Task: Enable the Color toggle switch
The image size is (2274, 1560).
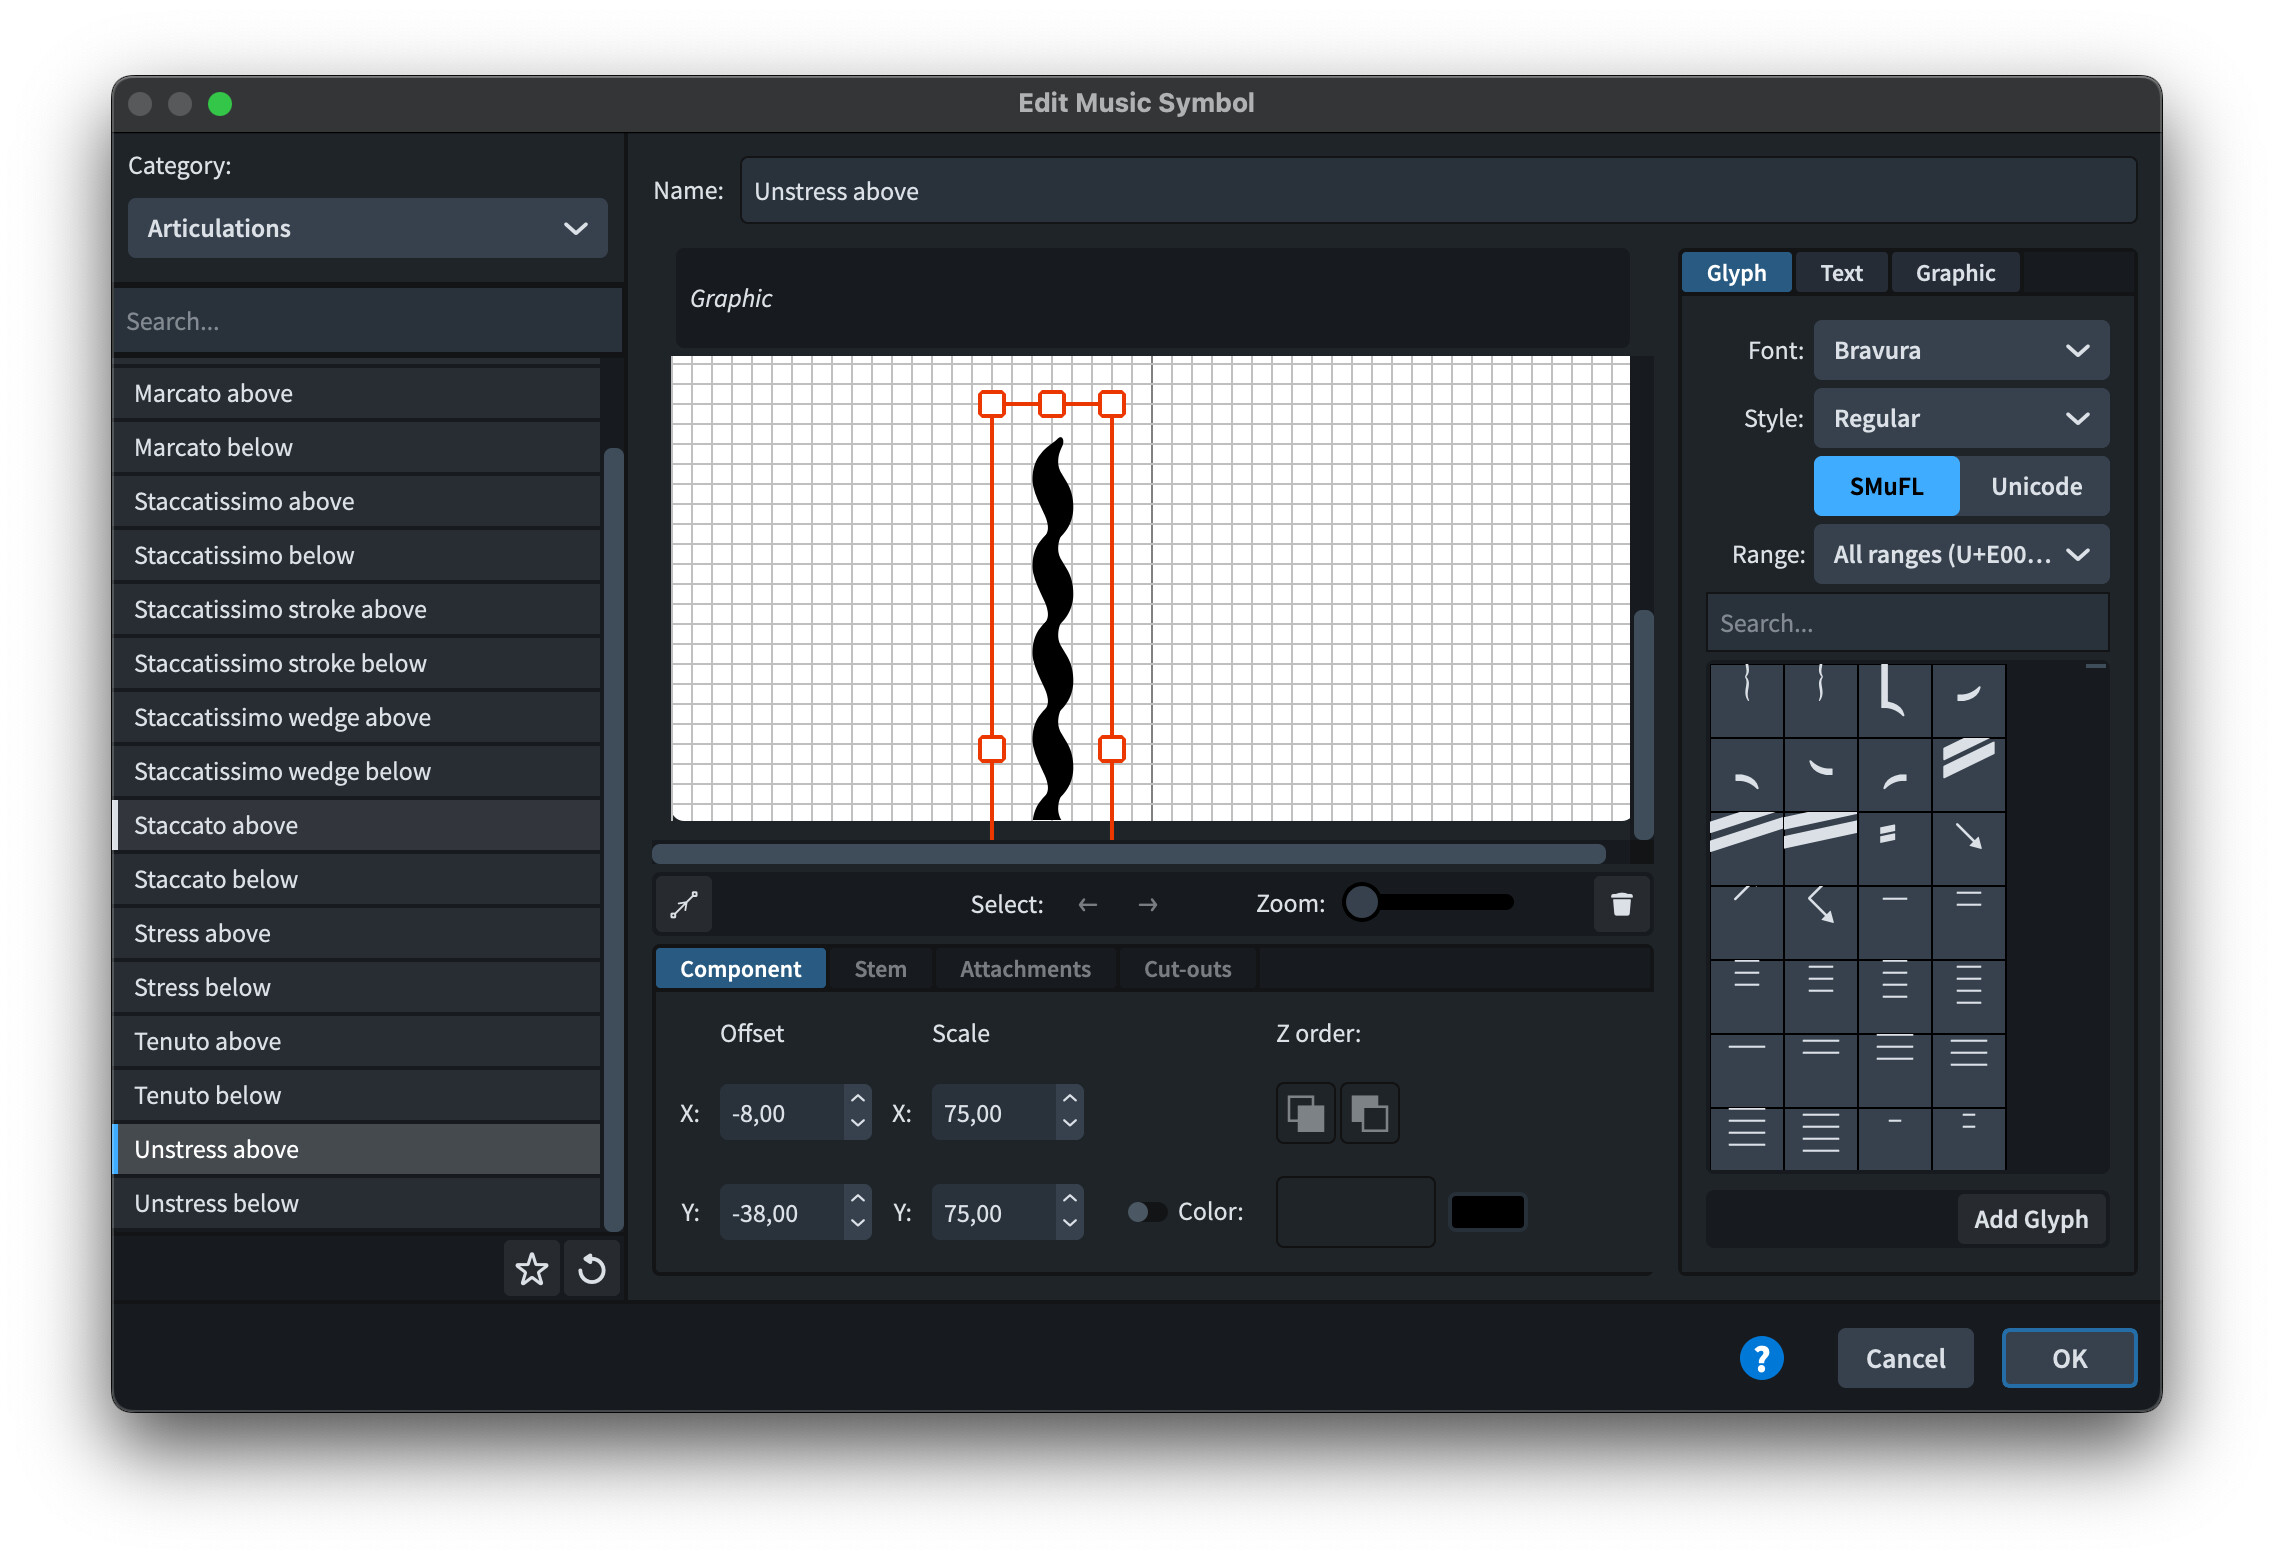Action: pos(1146,1212)
